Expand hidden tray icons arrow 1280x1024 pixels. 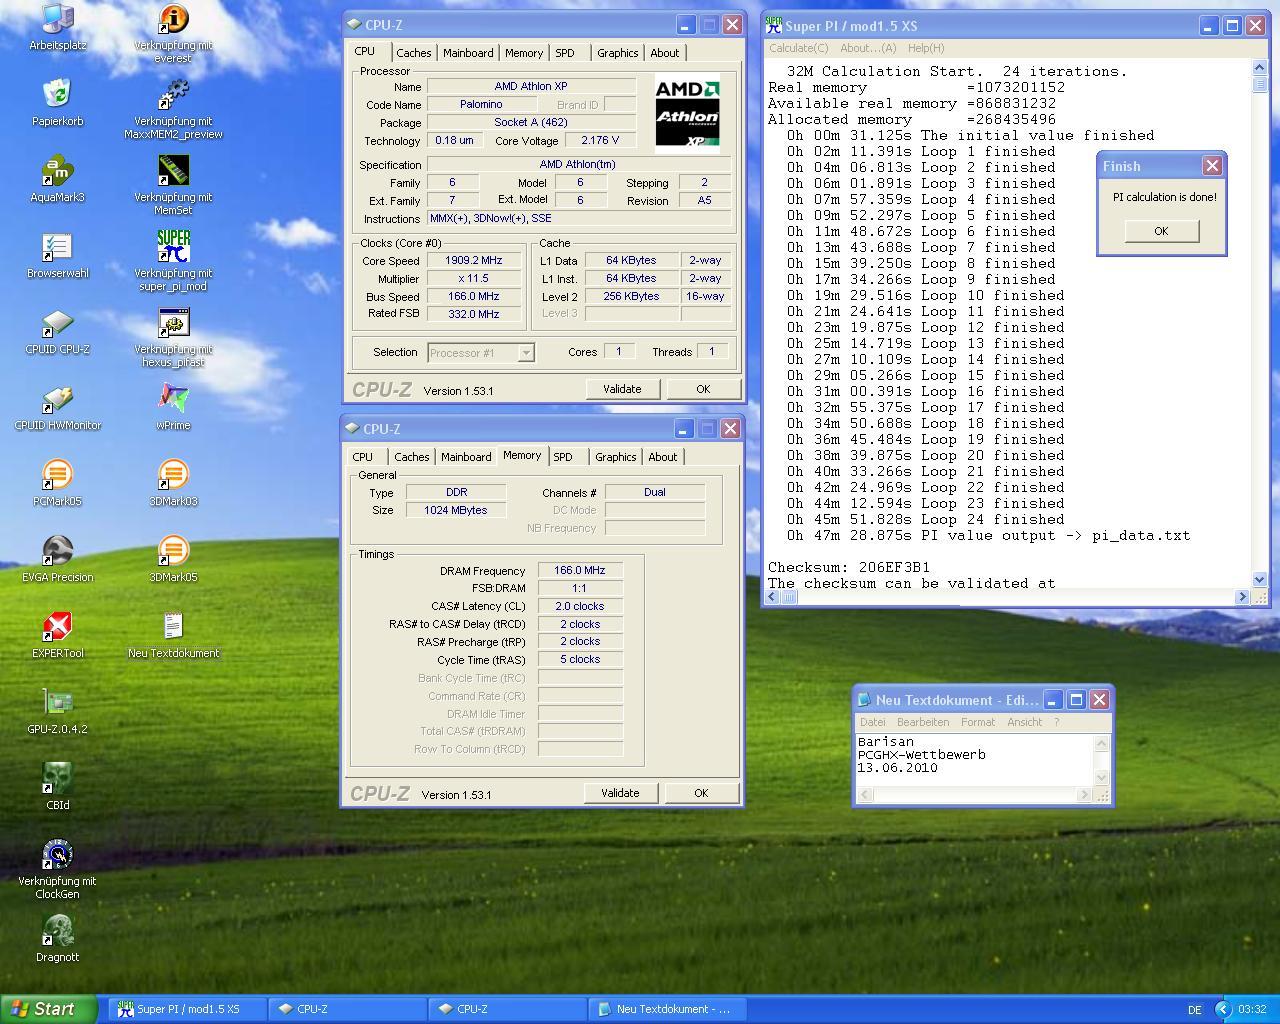pos(1223,1010)
